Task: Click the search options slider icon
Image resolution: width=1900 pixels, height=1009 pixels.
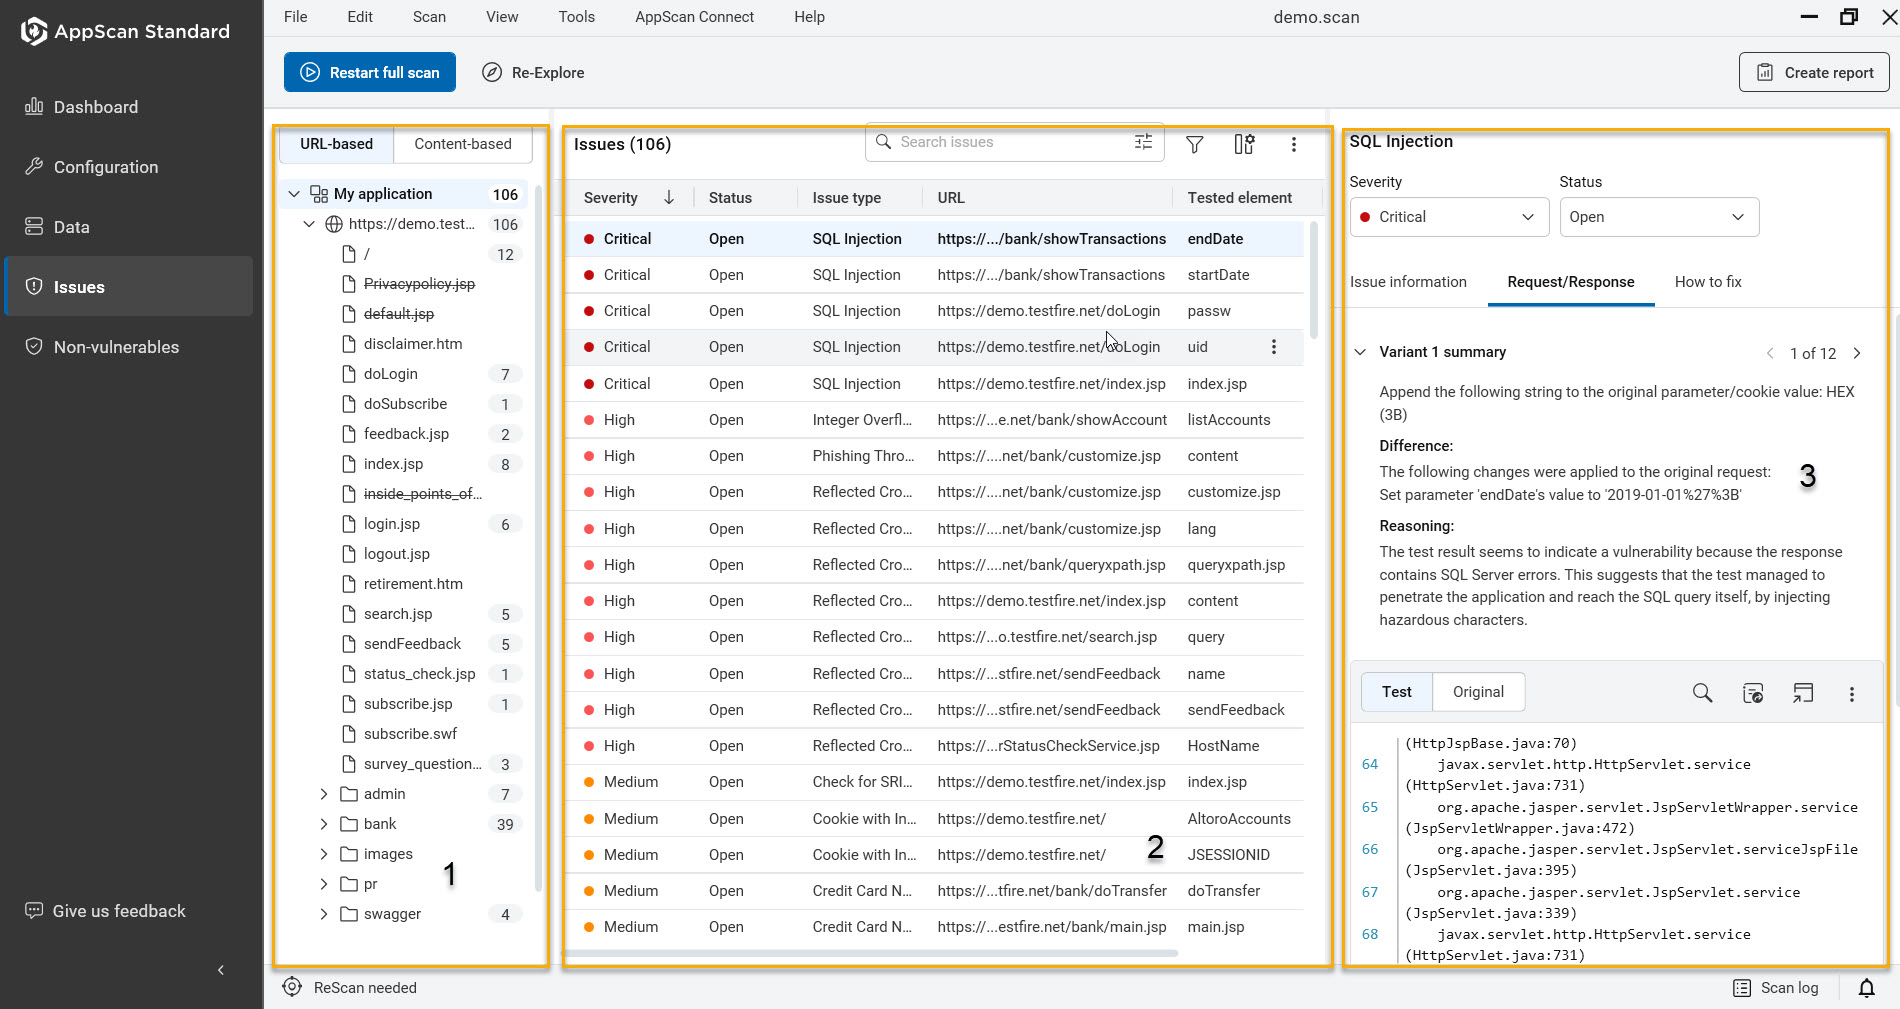Action: click(x=1143, y=142)
